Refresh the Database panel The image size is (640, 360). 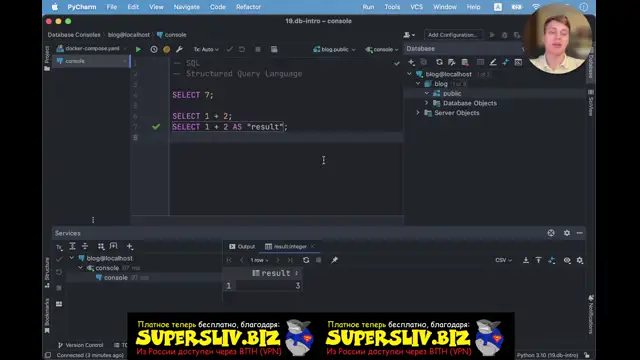[439, 62]
